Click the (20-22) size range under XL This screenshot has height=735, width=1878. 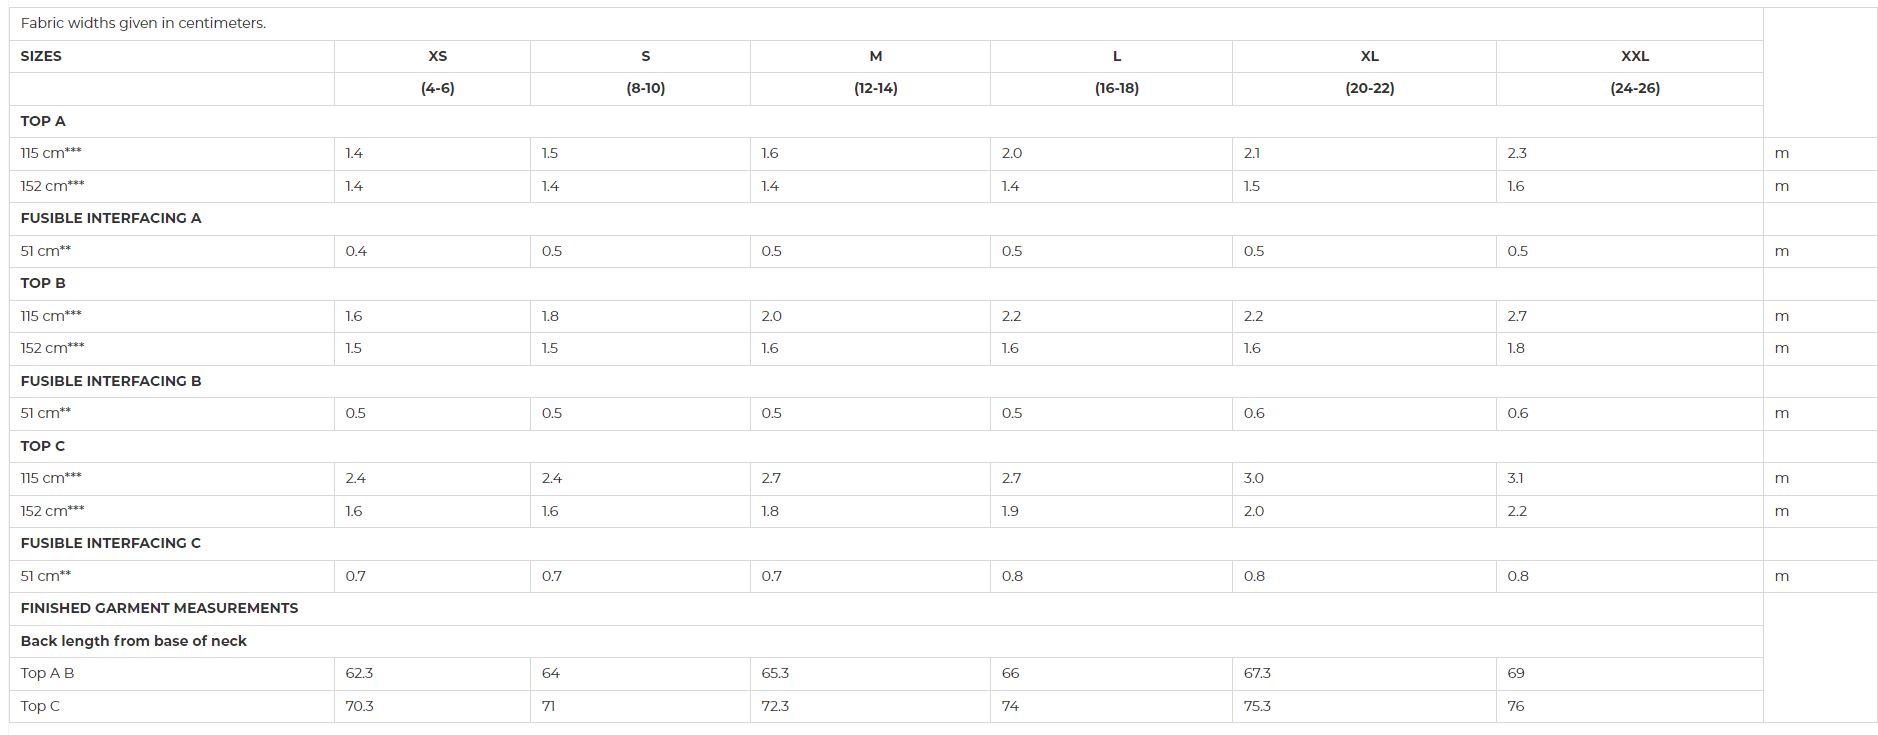coord(1369,88)
